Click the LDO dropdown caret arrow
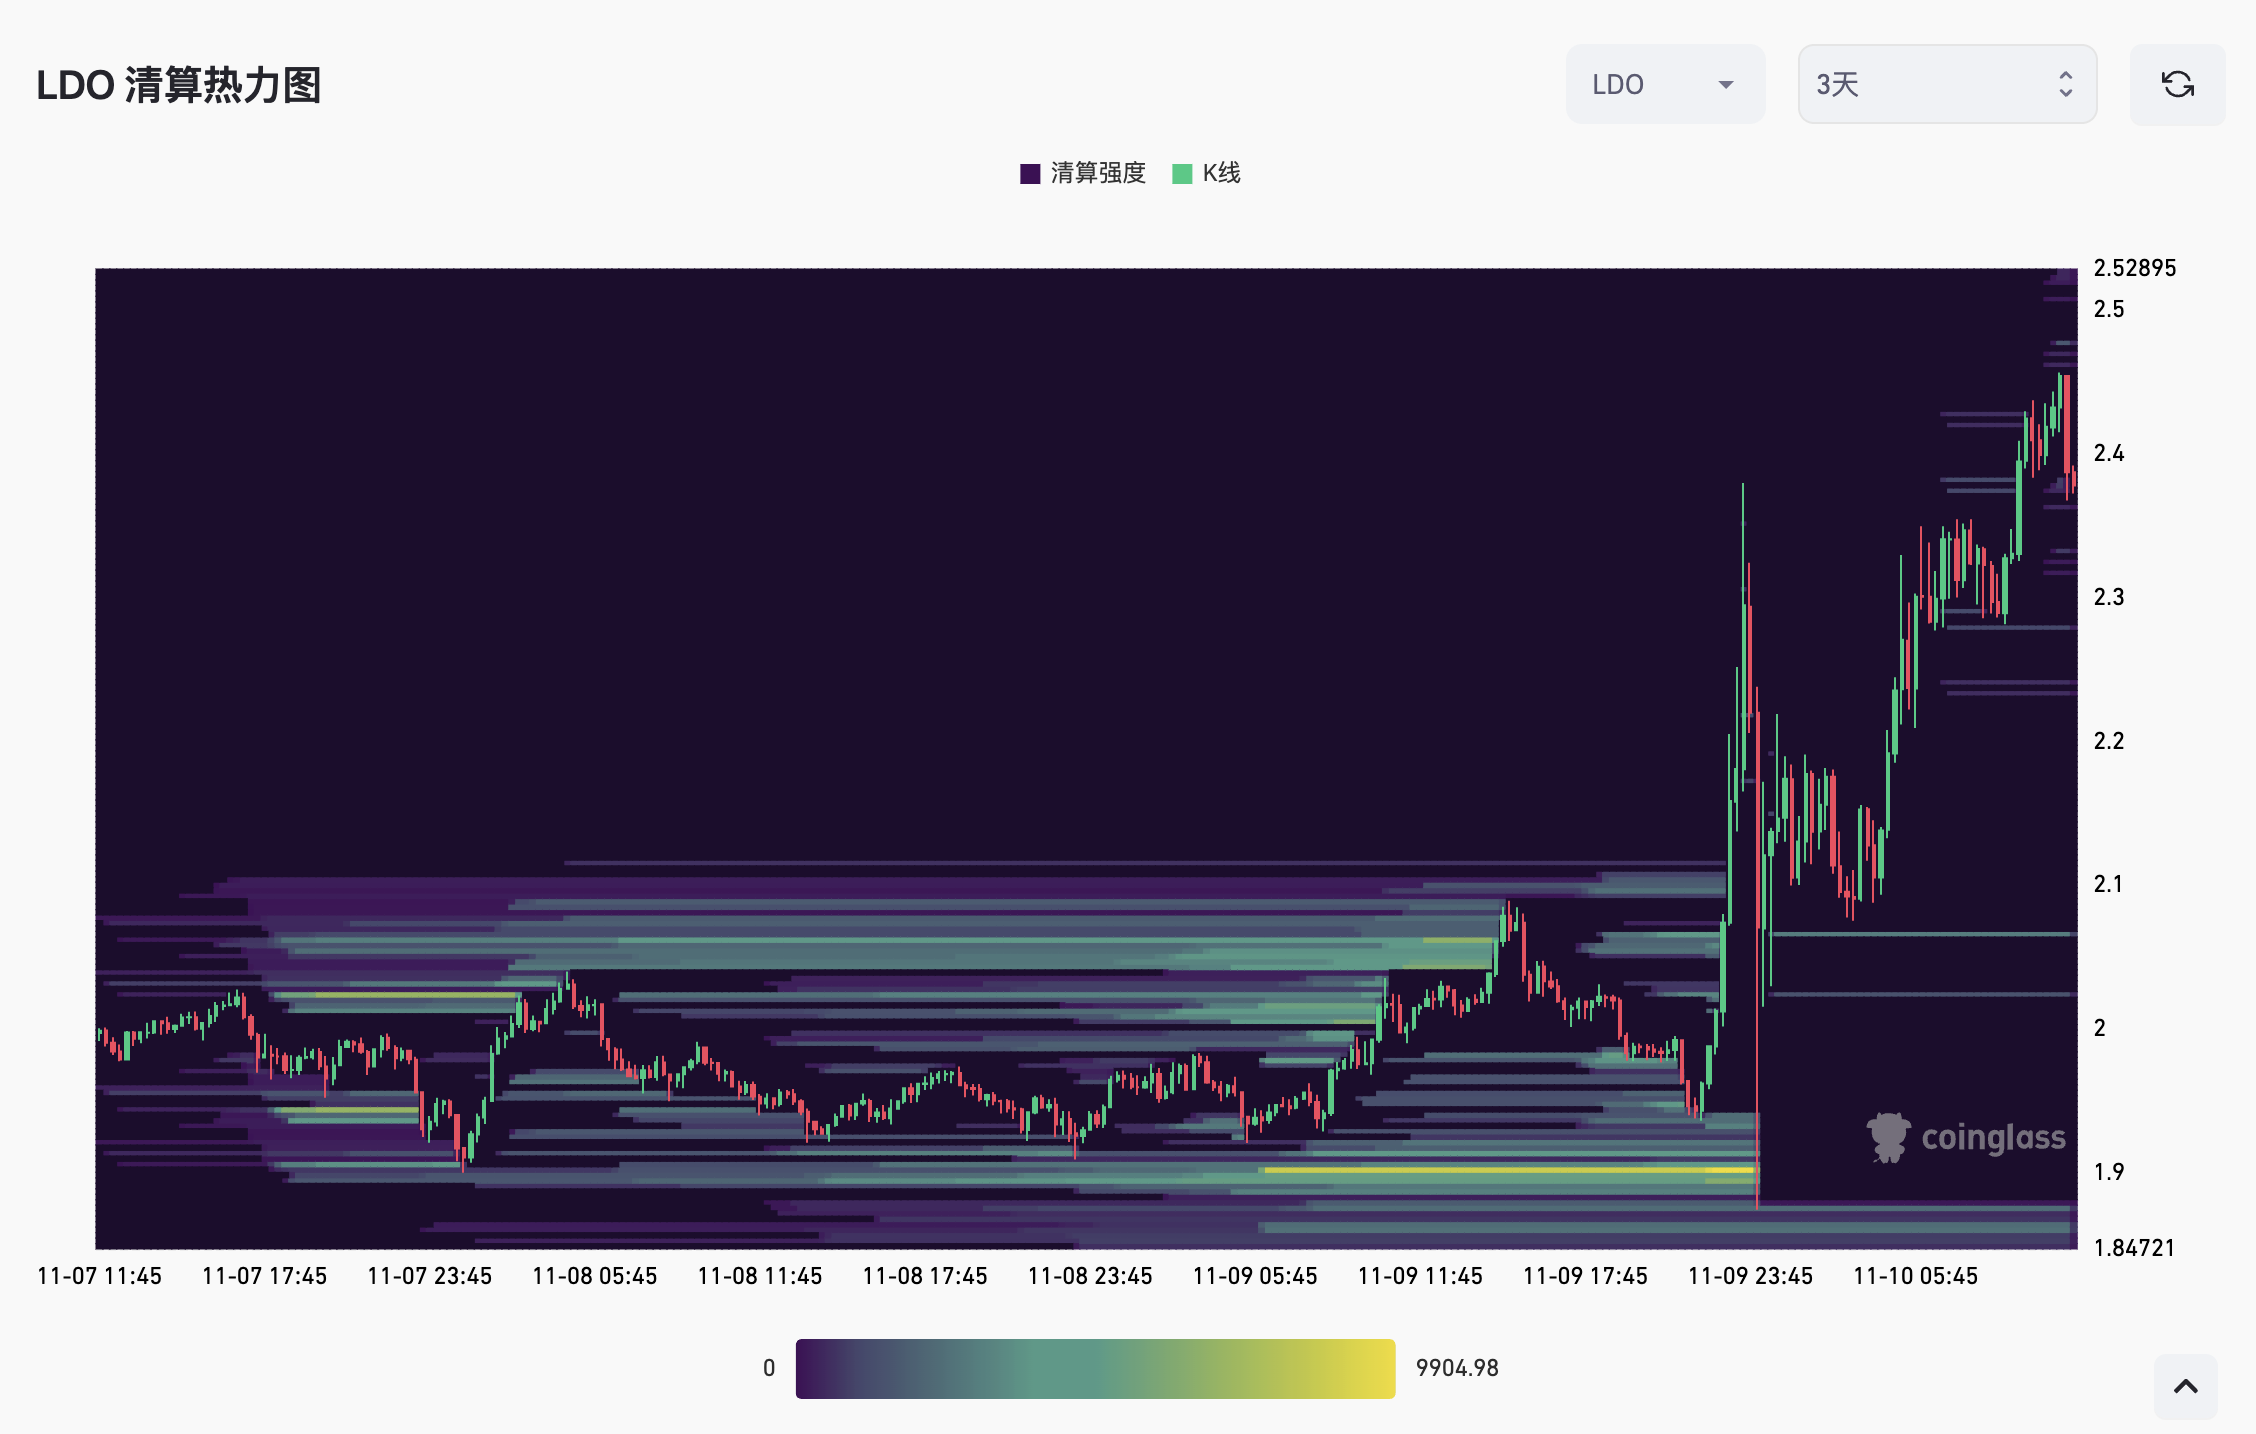2256x1434 pixels. (x=1725, y=85)
